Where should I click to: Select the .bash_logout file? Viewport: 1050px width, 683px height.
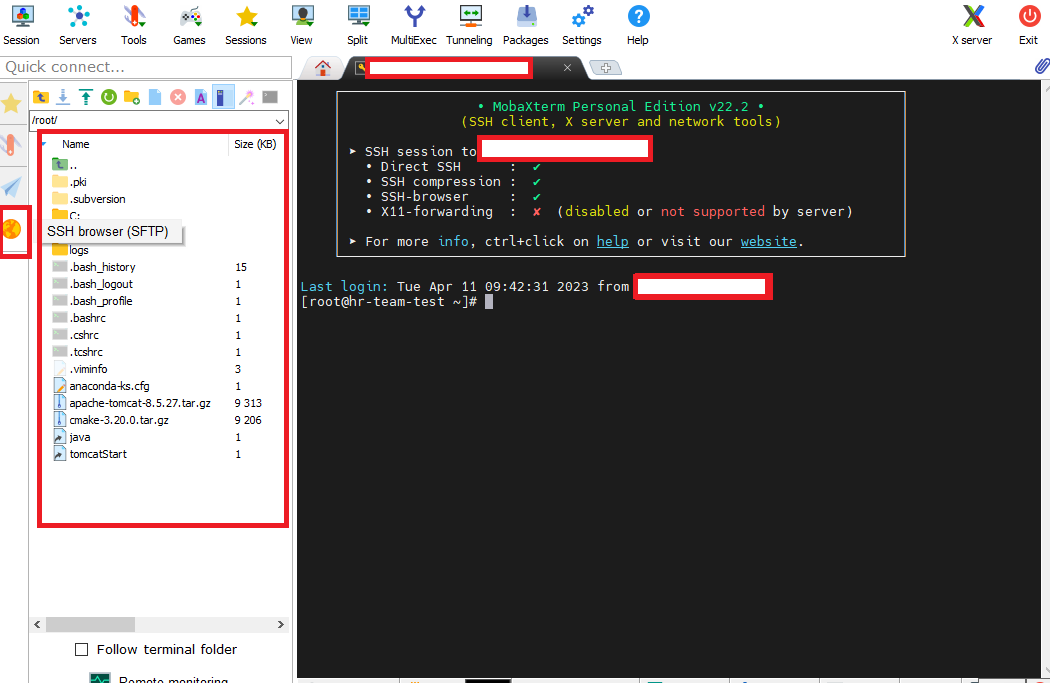click(x=92, y=284)
